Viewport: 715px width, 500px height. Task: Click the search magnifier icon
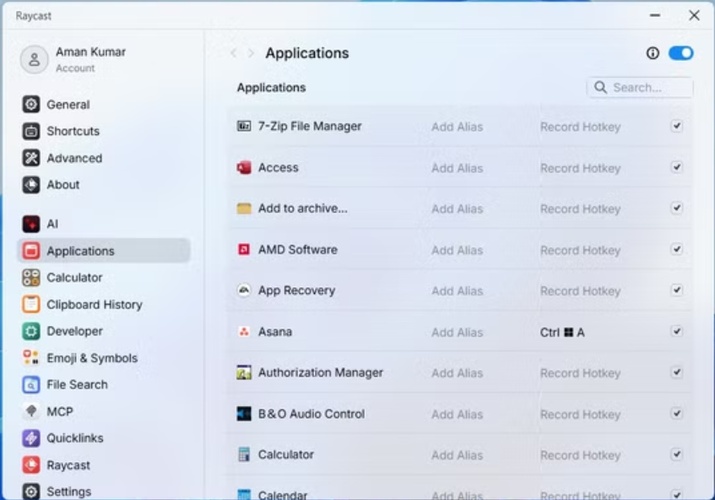point(601,88)
